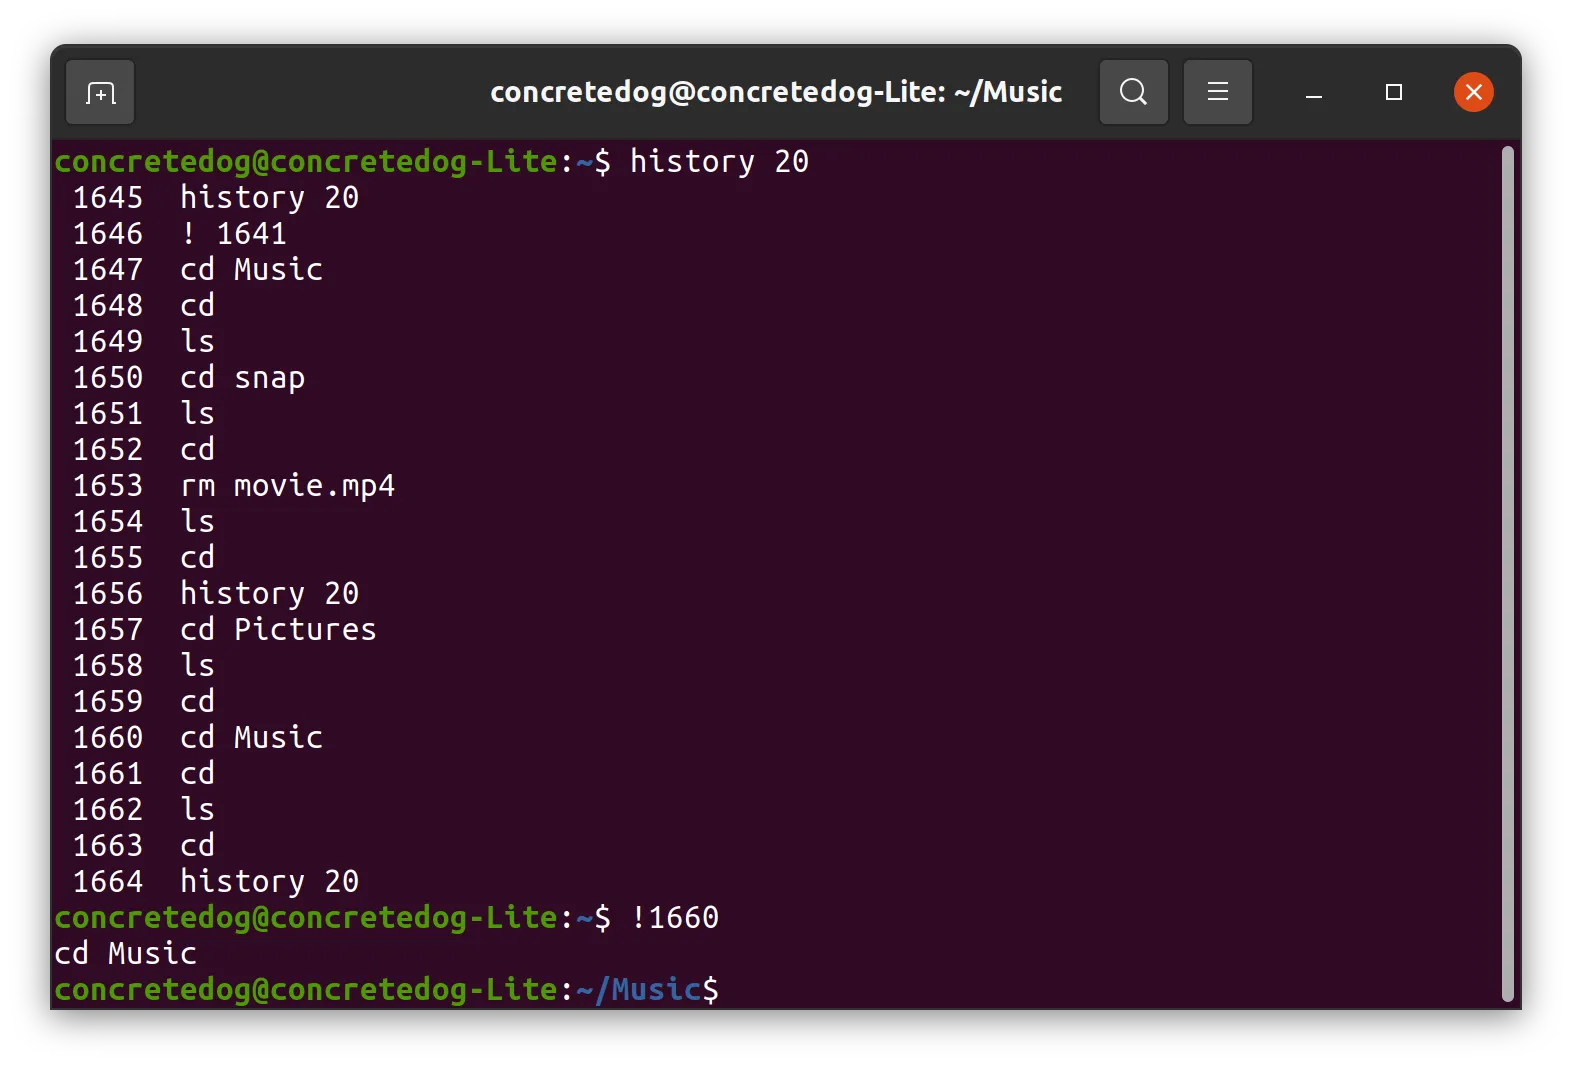Click the final ~/Music prompt line
This screenshot has width=1572, height=1066.
tap(387, 990)
